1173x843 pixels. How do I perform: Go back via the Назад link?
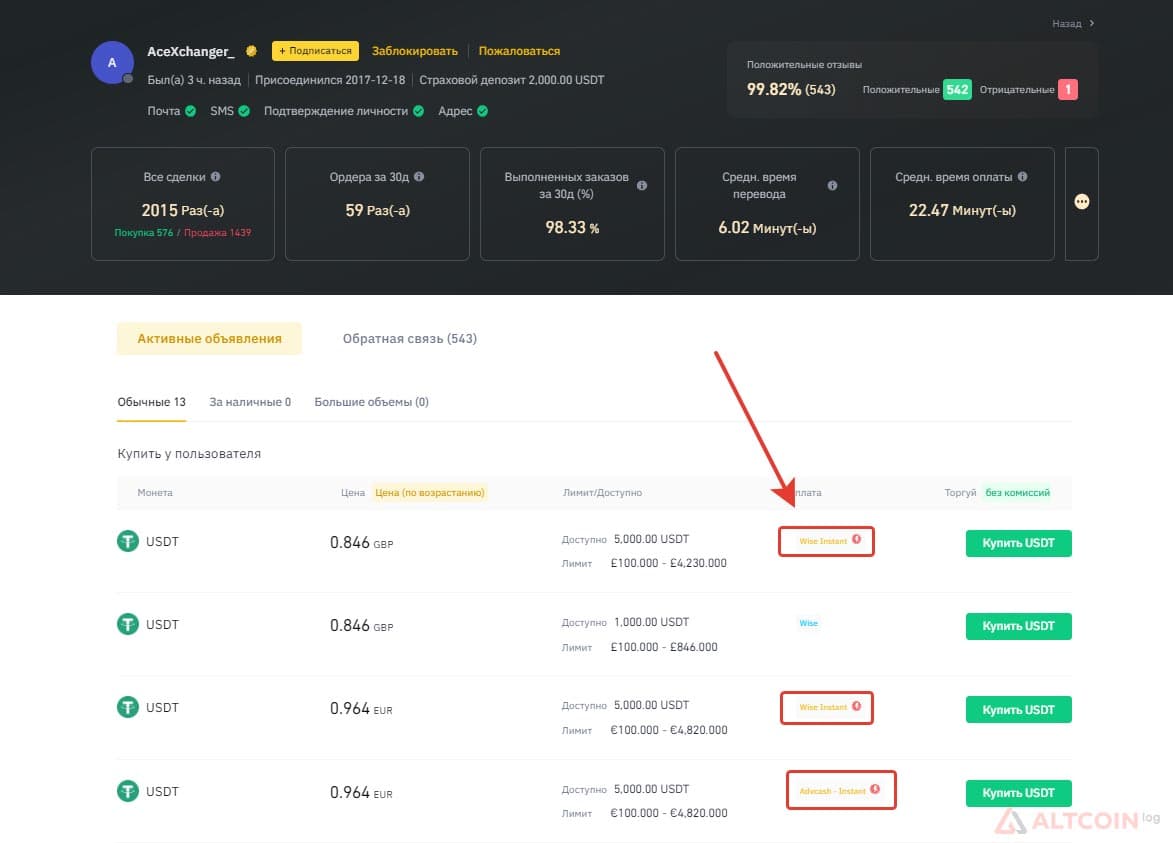pos(1067,24)
